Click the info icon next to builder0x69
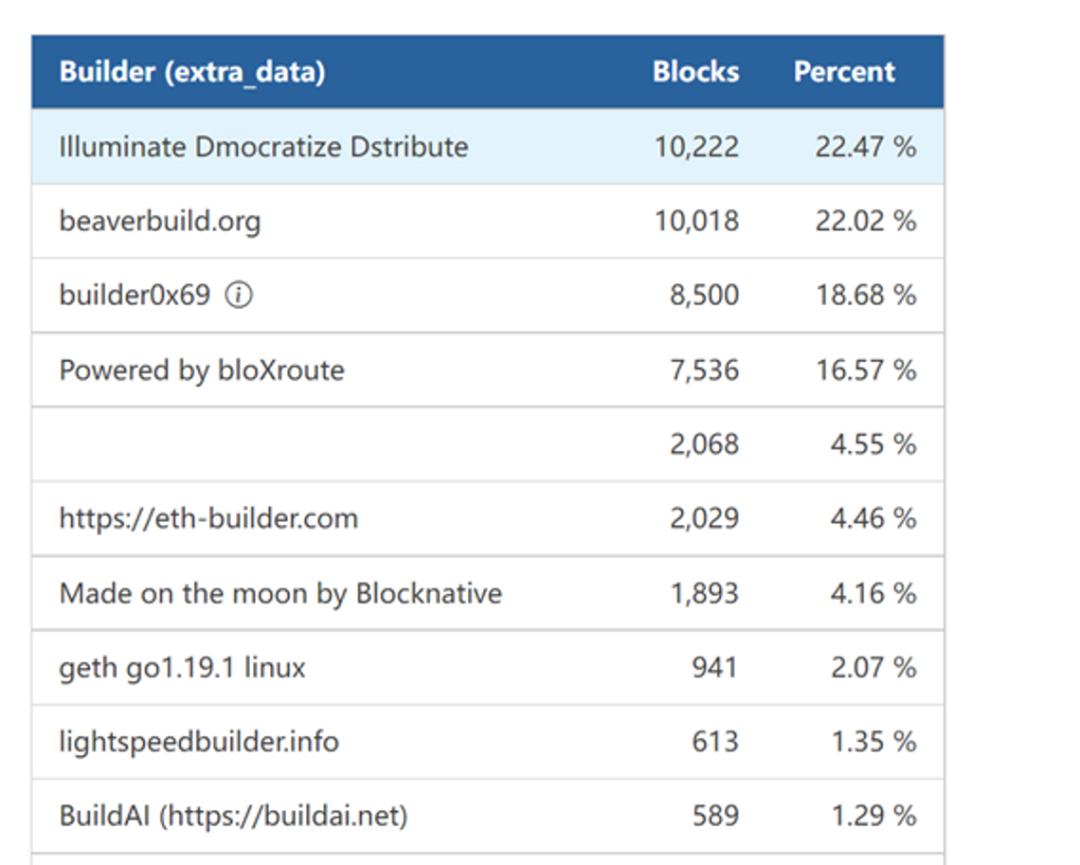The width and height of the screenshot is (1080, 865). point(238,295)
